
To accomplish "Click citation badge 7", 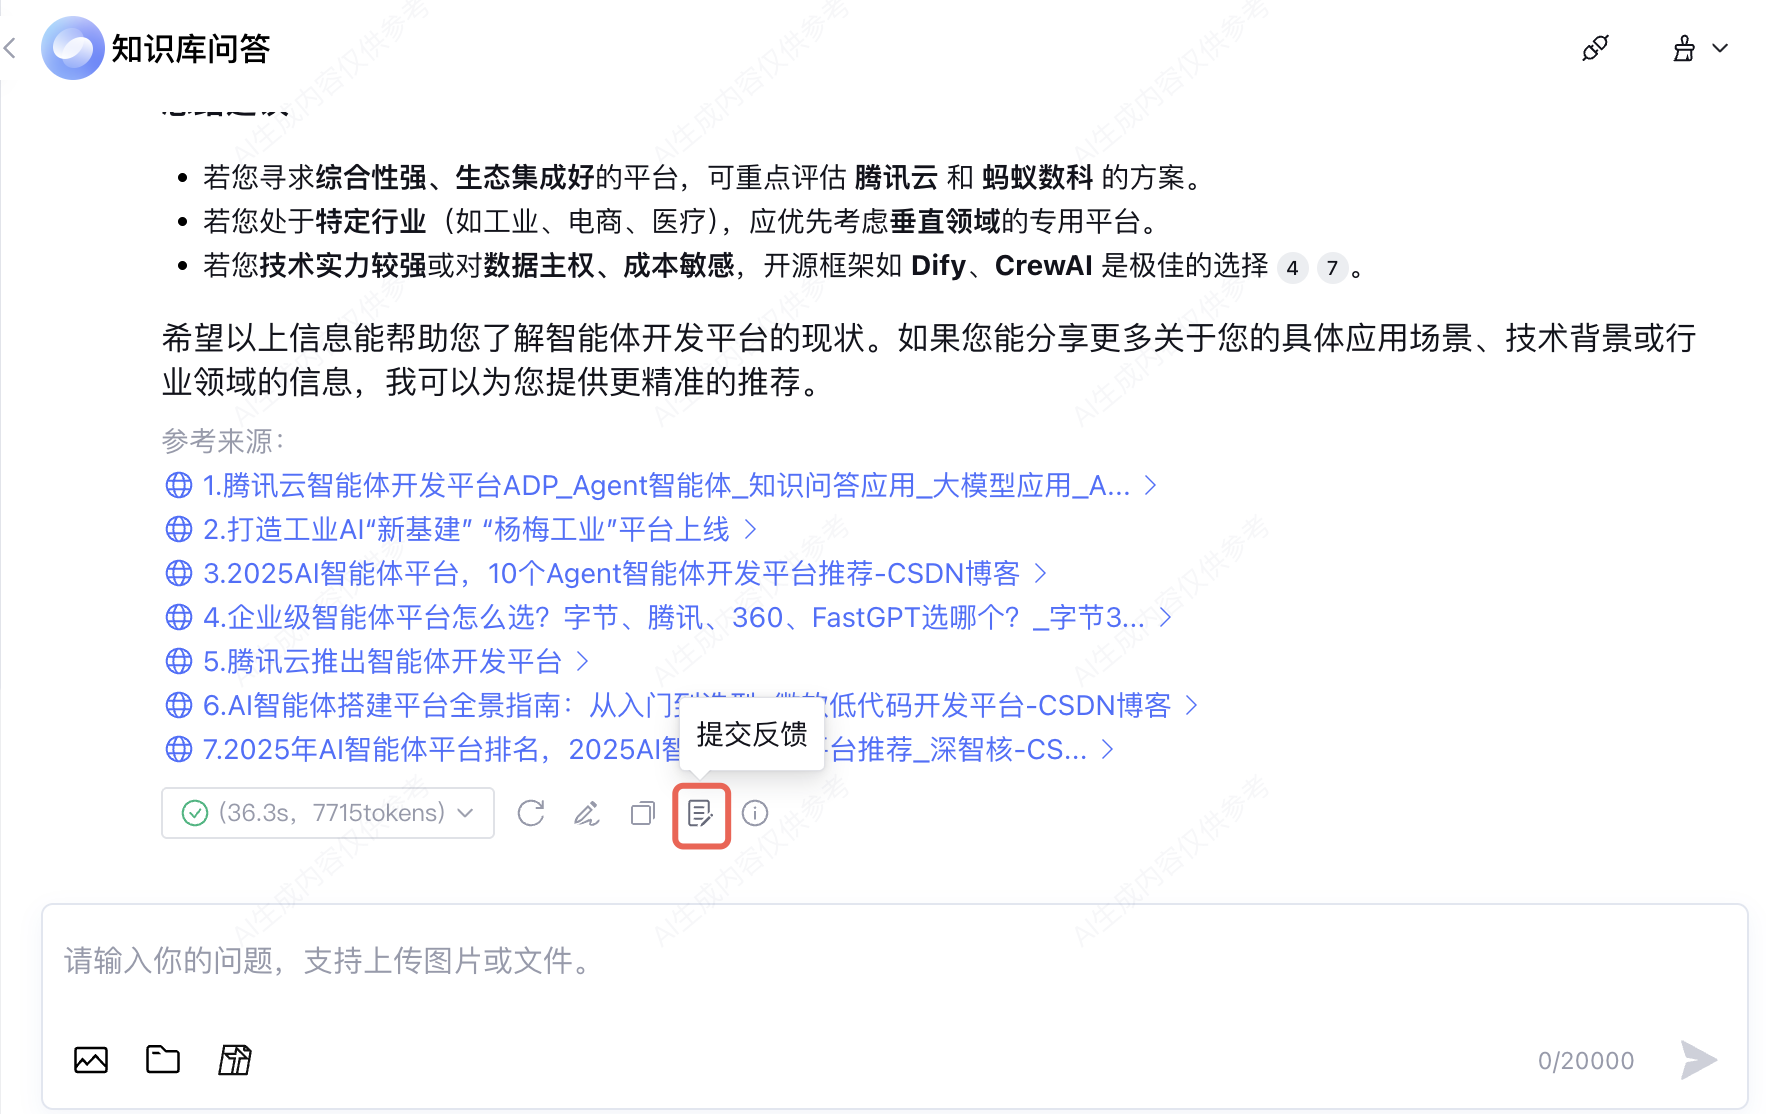I will [x=1332, y=268].
